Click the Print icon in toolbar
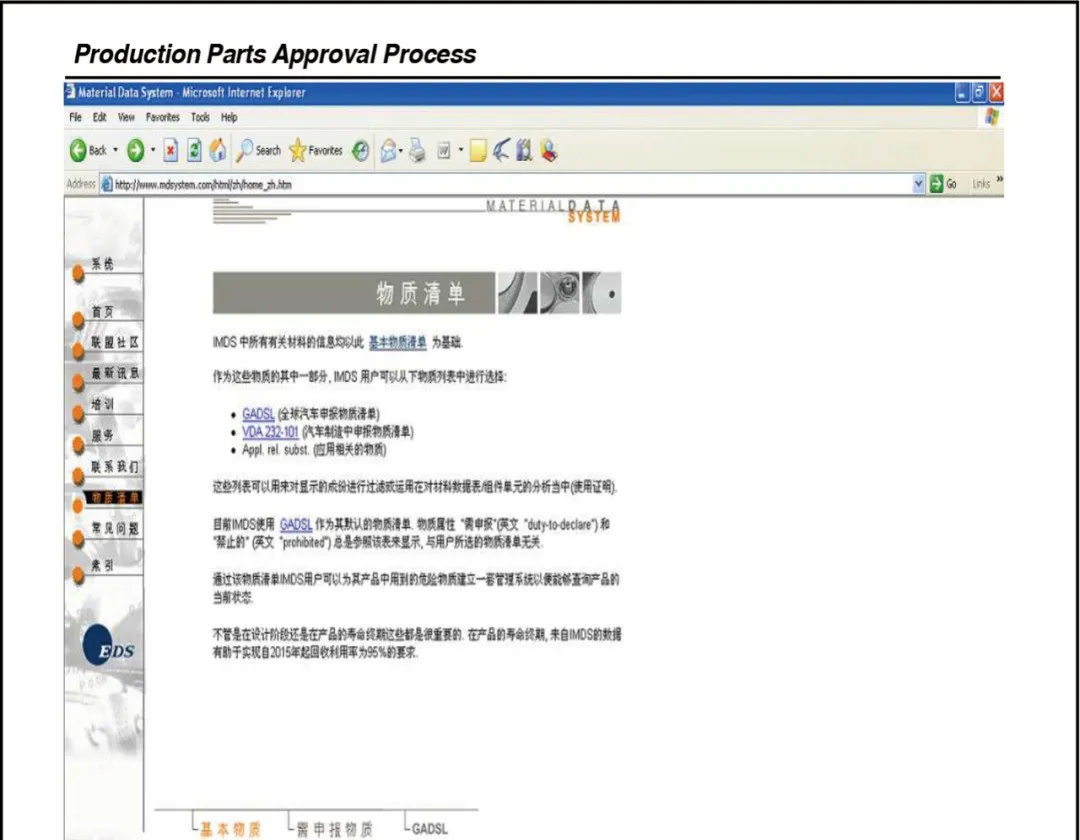The image size is (1080, 840). pyautogui.click(x=415, y=150)
